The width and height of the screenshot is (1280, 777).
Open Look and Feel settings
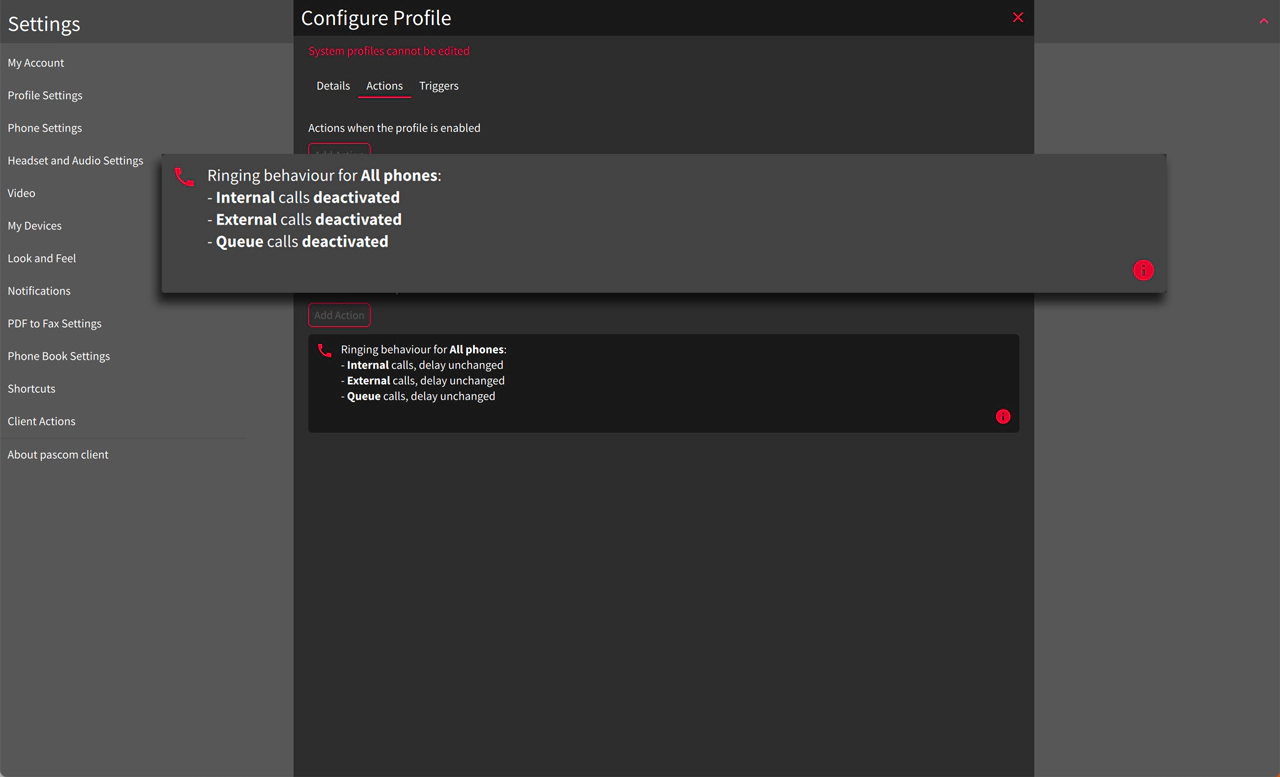coord(41,258)
